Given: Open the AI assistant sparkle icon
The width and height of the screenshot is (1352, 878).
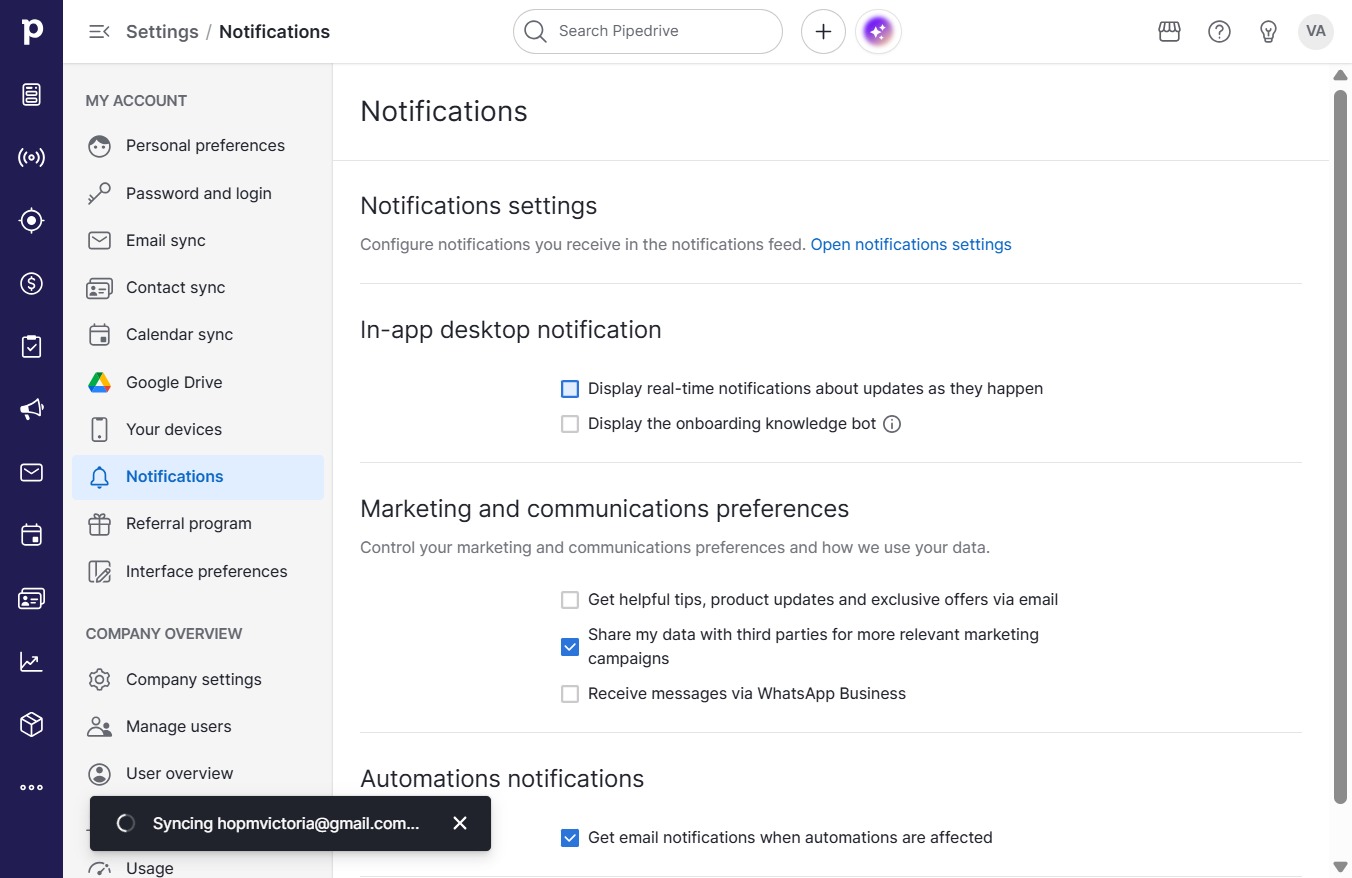Looking at the screenshot, I should point(878,32).
